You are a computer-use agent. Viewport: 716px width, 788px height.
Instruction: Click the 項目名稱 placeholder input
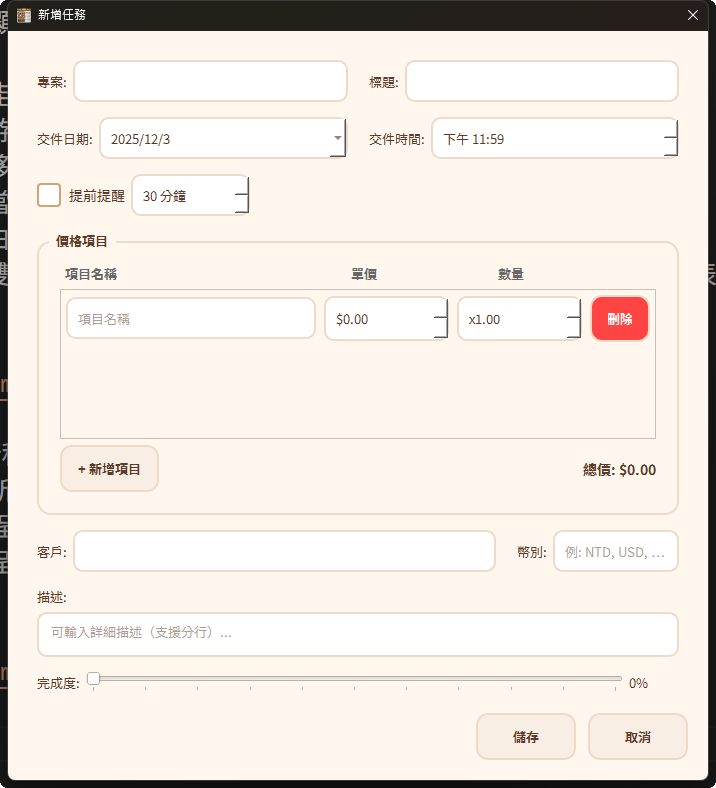click(x=191, y=319)
